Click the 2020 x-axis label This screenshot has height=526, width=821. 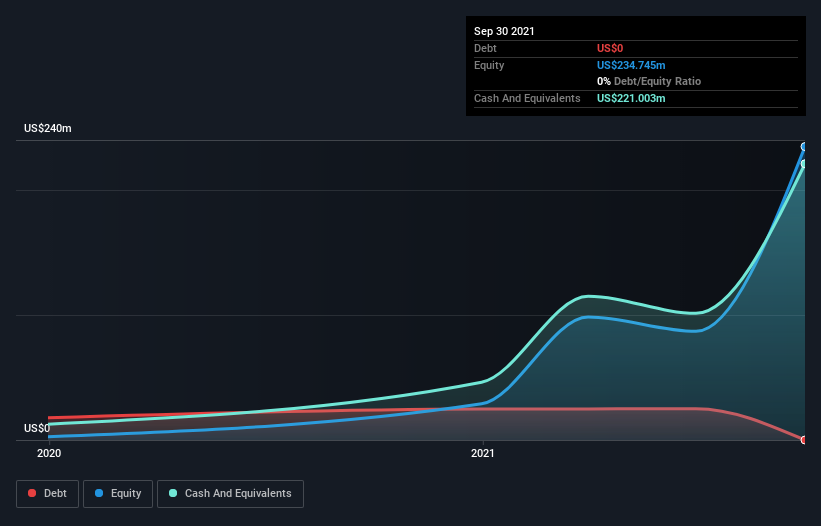coord(49,453)
